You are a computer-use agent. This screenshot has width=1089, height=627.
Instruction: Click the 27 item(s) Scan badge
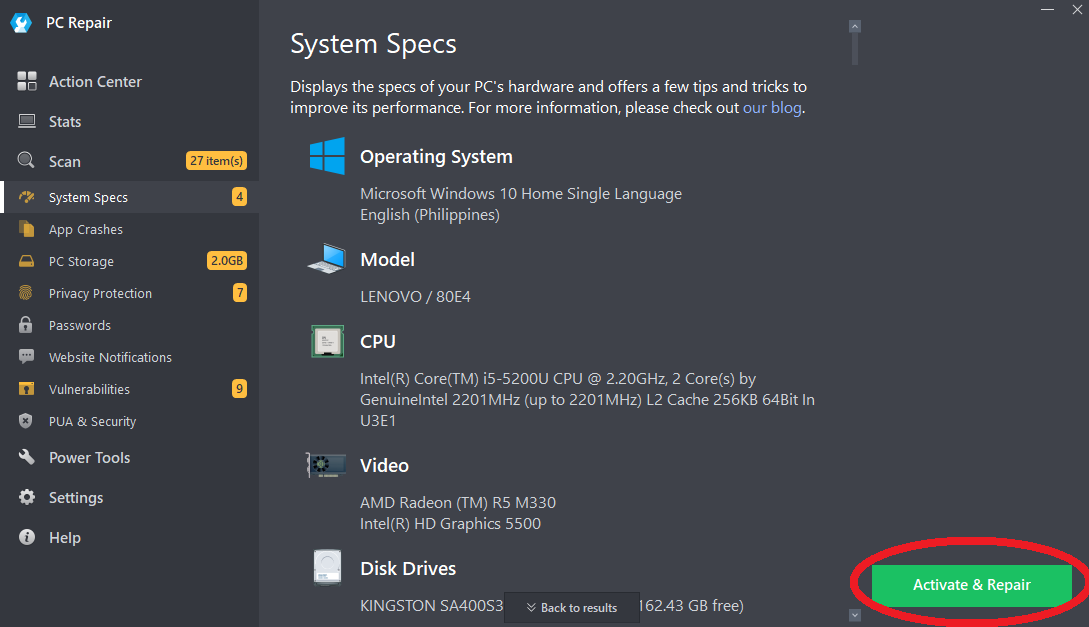tap(216, 160)
